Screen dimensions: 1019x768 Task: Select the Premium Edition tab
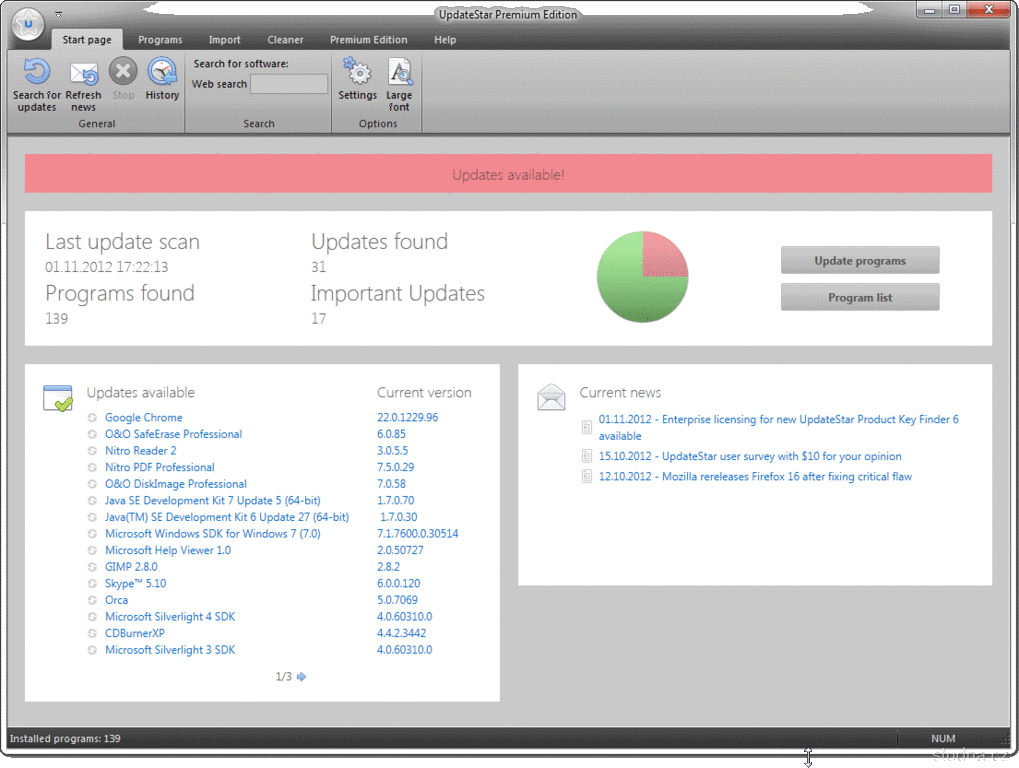pyautogui.click(x=368, y=40)
